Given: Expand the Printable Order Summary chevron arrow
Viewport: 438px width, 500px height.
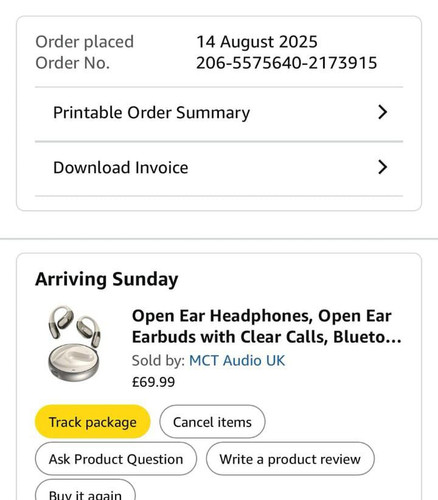Looking at the screenshot, I should coord(383,112).
